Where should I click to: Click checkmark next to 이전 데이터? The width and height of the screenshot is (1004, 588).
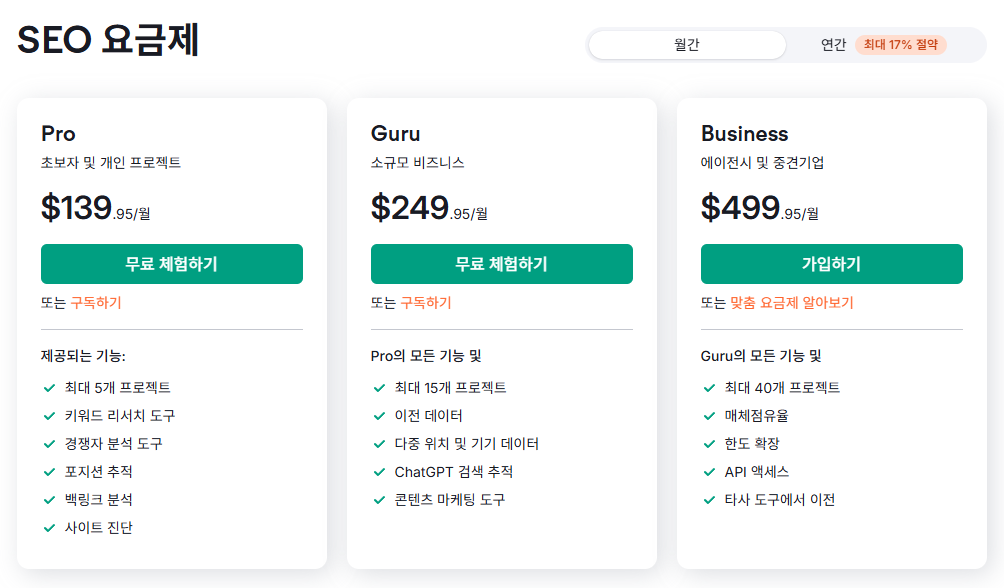coord(379,416)
